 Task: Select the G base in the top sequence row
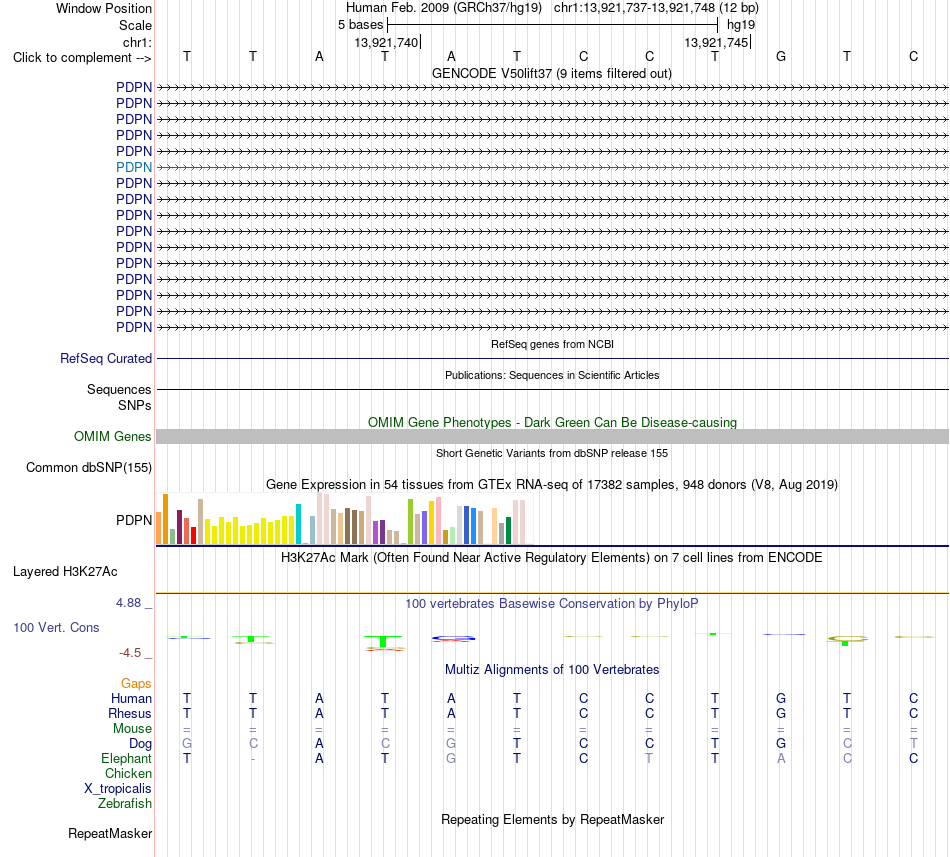pyautogui.click(x=781, y=56)
